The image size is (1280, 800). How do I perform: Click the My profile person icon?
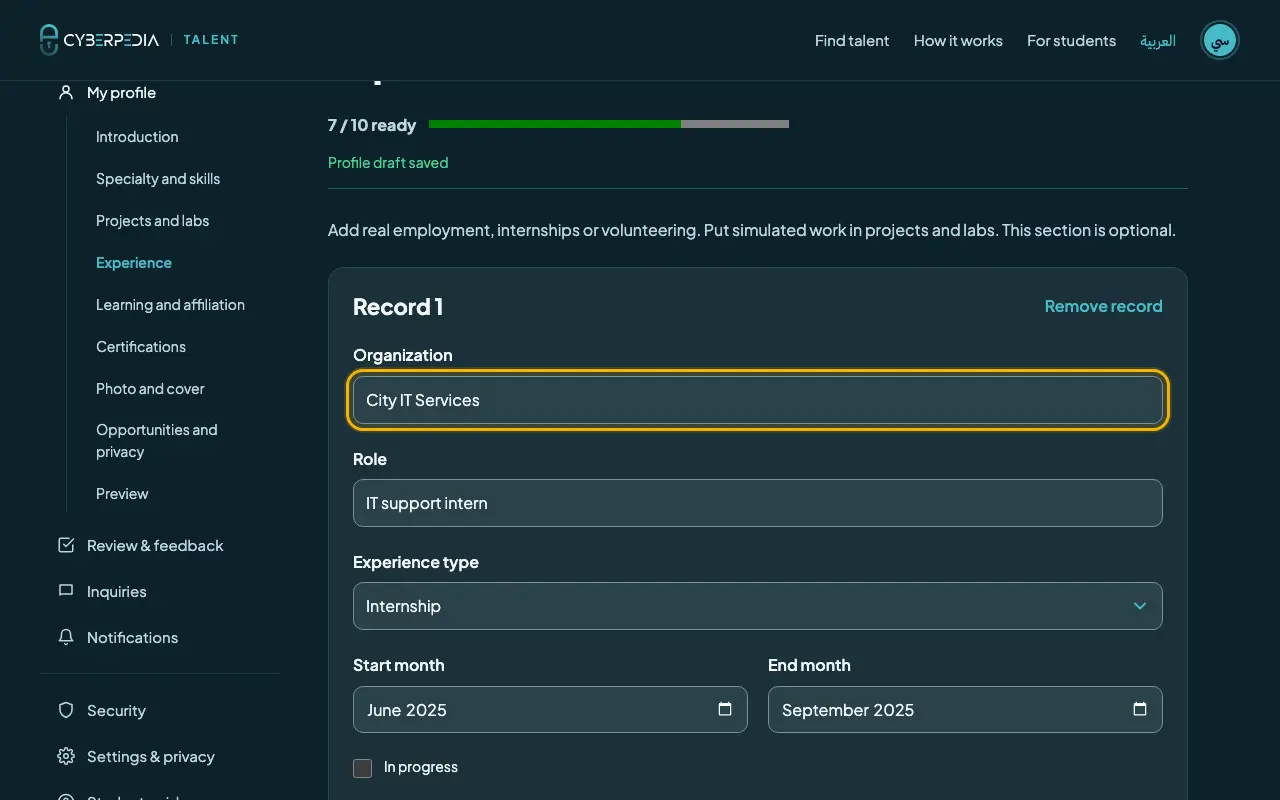pos(66,92)
